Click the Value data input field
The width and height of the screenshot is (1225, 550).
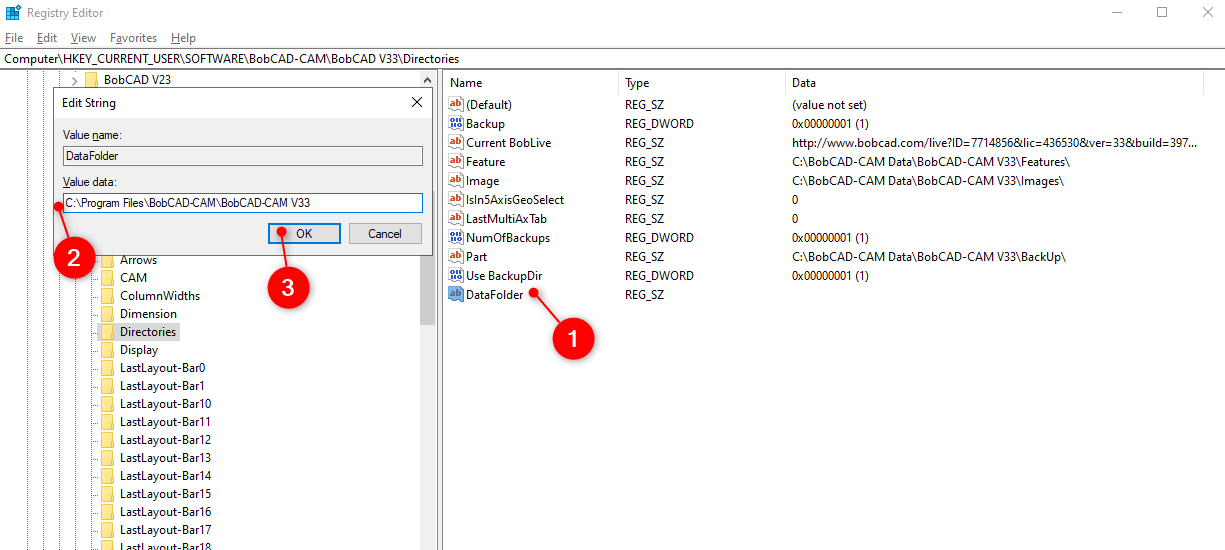coord(243,203)
